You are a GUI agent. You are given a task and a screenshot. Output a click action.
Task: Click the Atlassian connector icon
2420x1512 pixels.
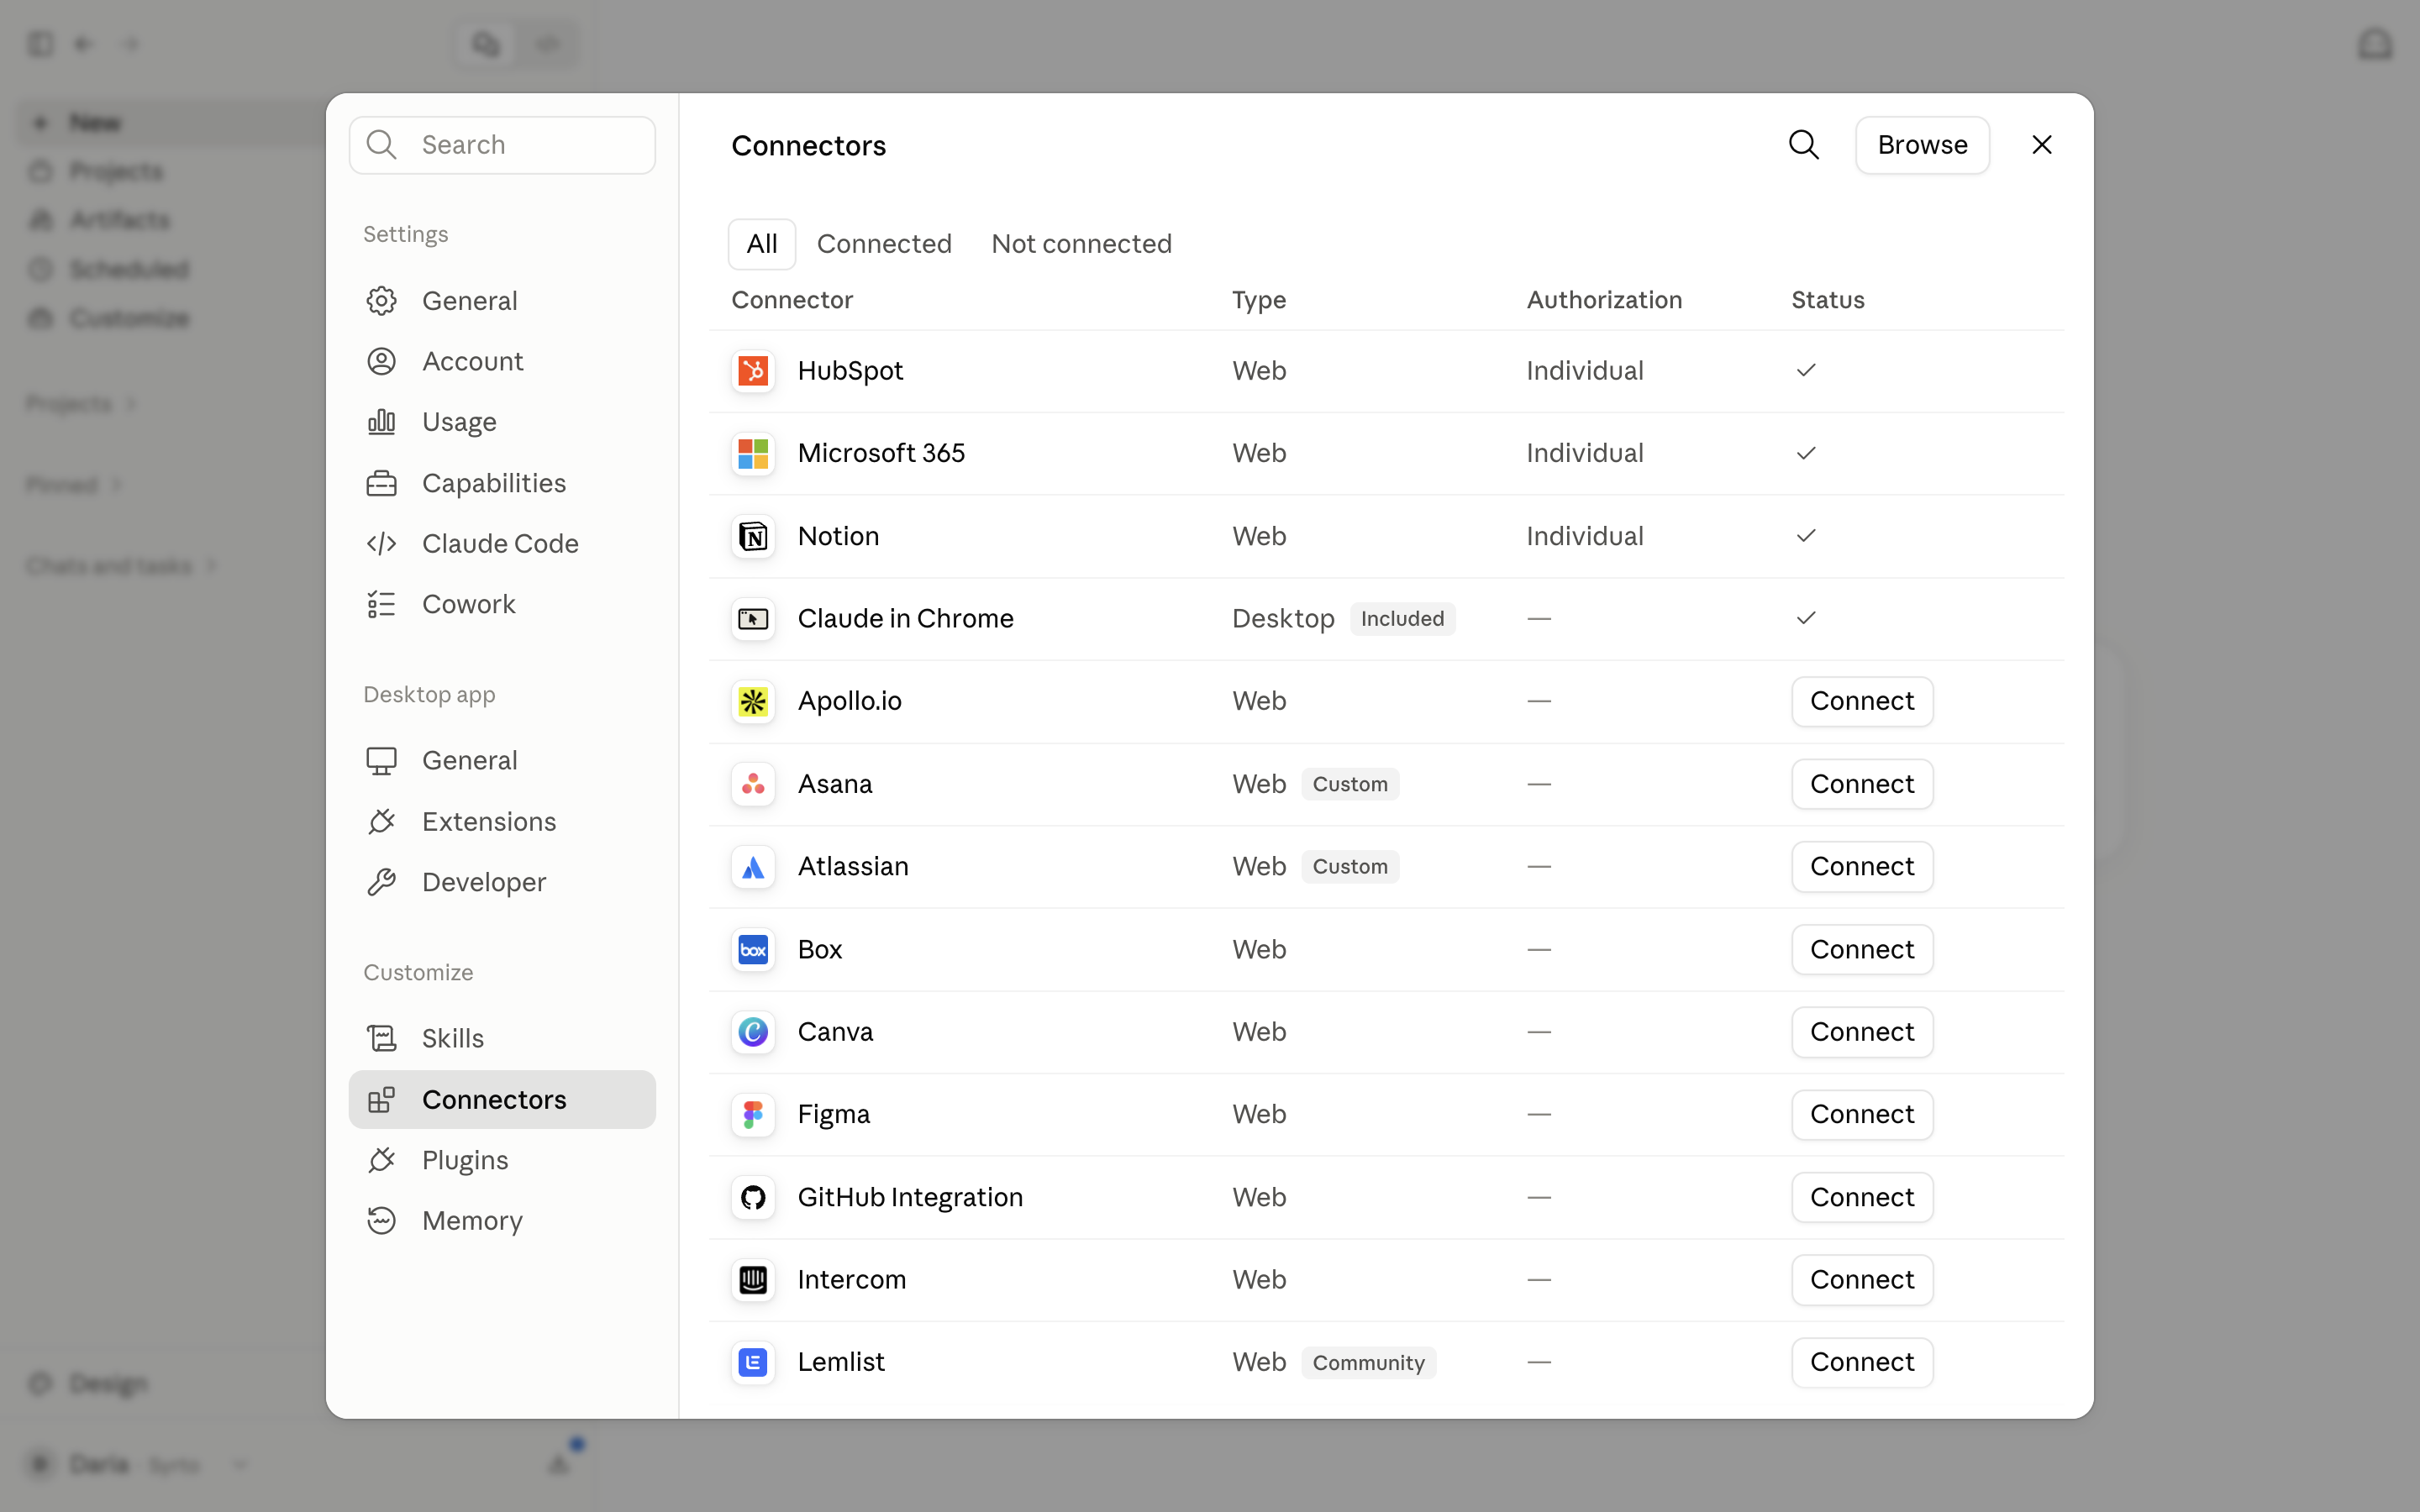tap(753, 867)
